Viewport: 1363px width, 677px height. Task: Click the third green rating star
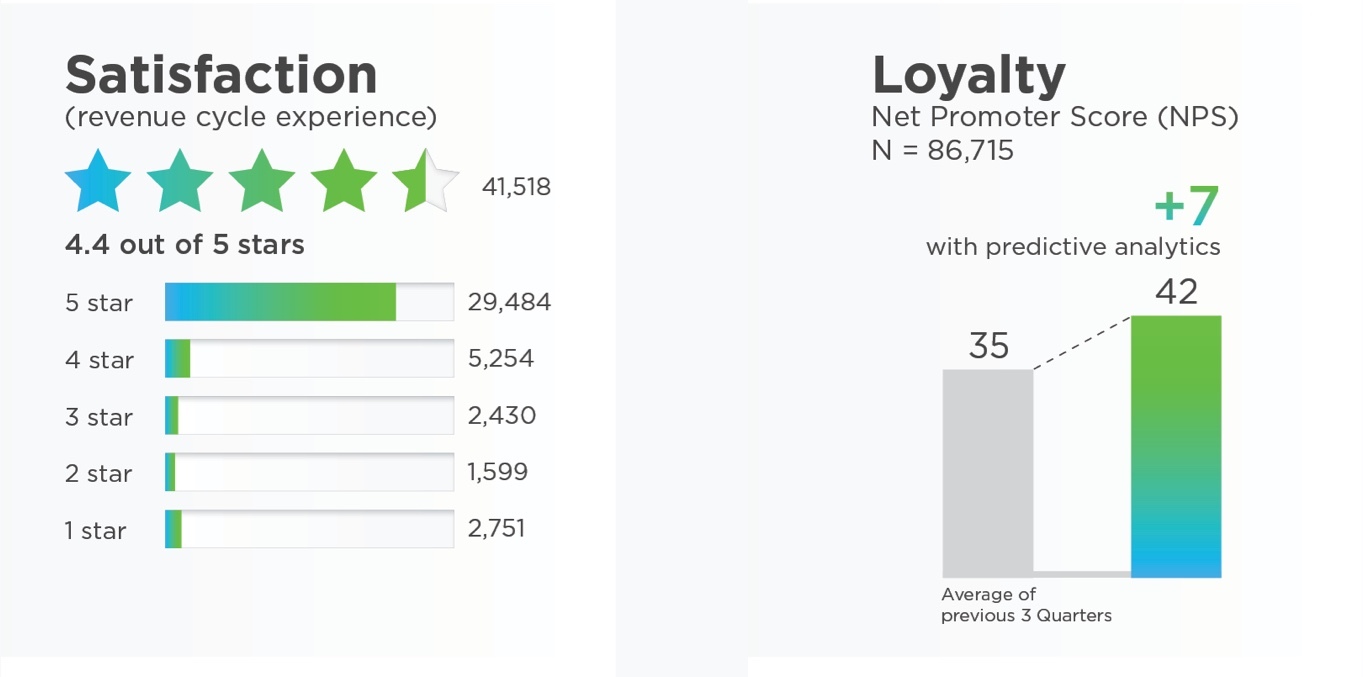pos(262,182)
